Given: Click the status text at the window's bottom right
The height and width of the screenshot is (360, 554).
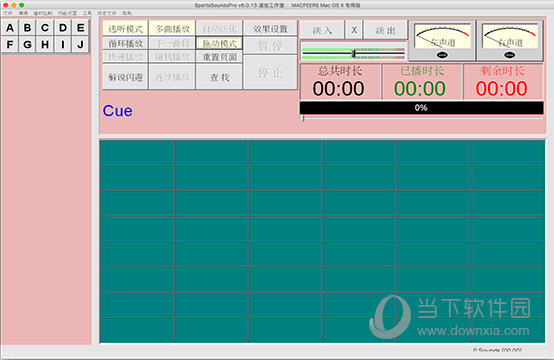Looking at the screenshot, I should (497, 350).
